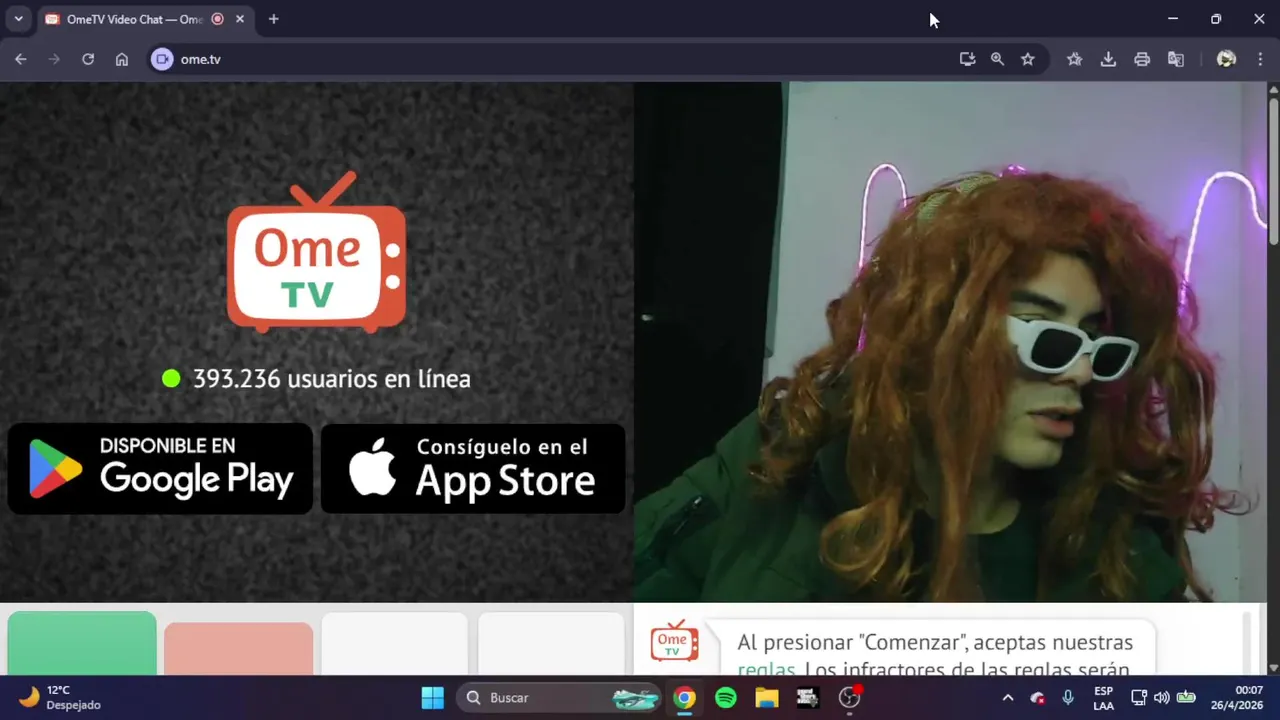Image resolution: width=1280 pixels, height=720 pixels.
Task: Open the translate page icon
Action: (x=1176, y=59)
